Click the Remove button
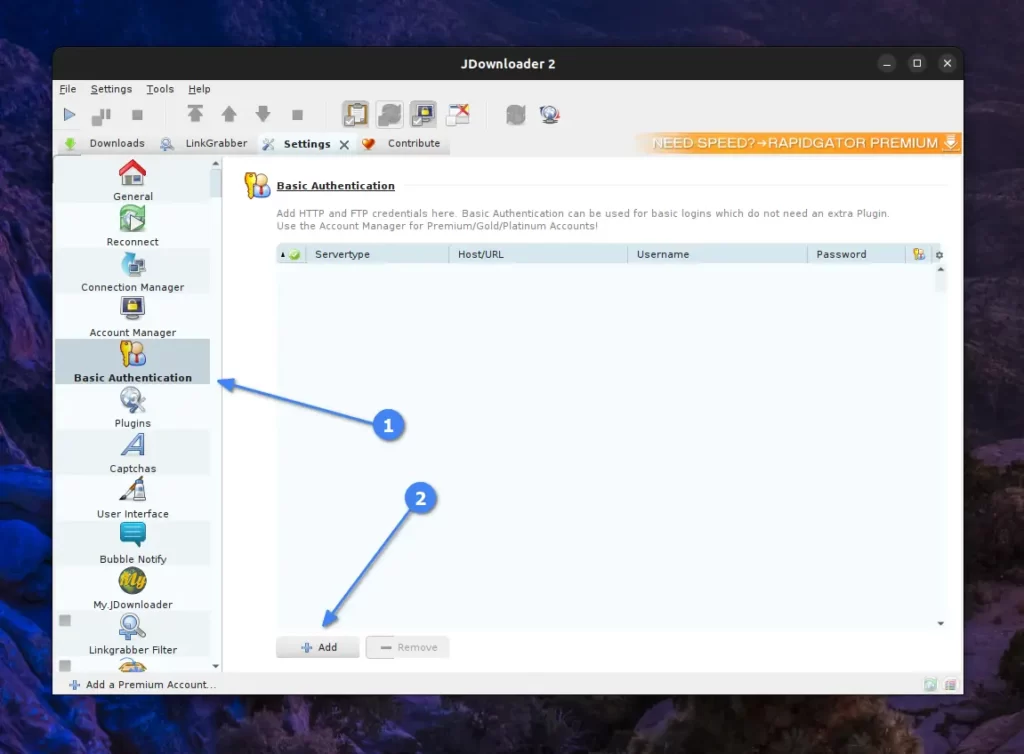This screenshot has width=1024, height=754. (x=408, y=648)
